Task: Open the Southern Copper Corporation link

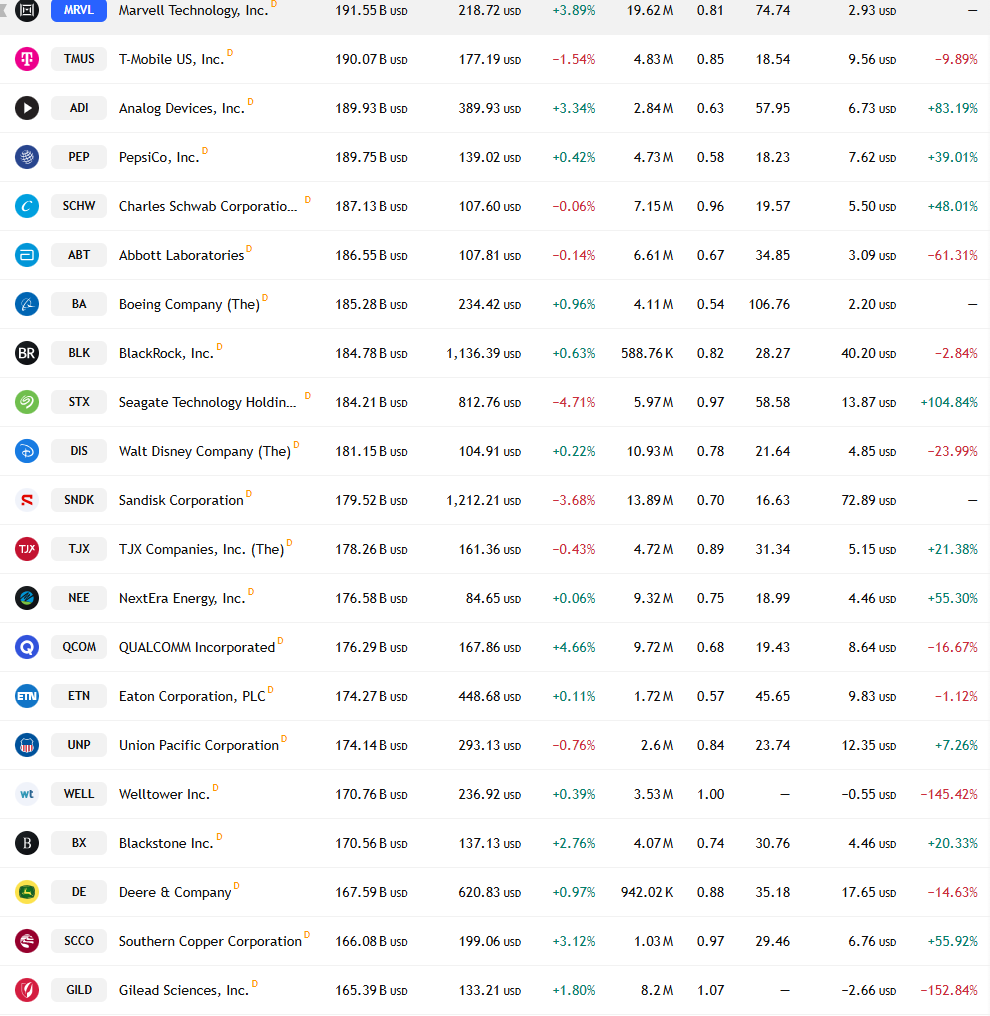Action: tap(210, 941)
